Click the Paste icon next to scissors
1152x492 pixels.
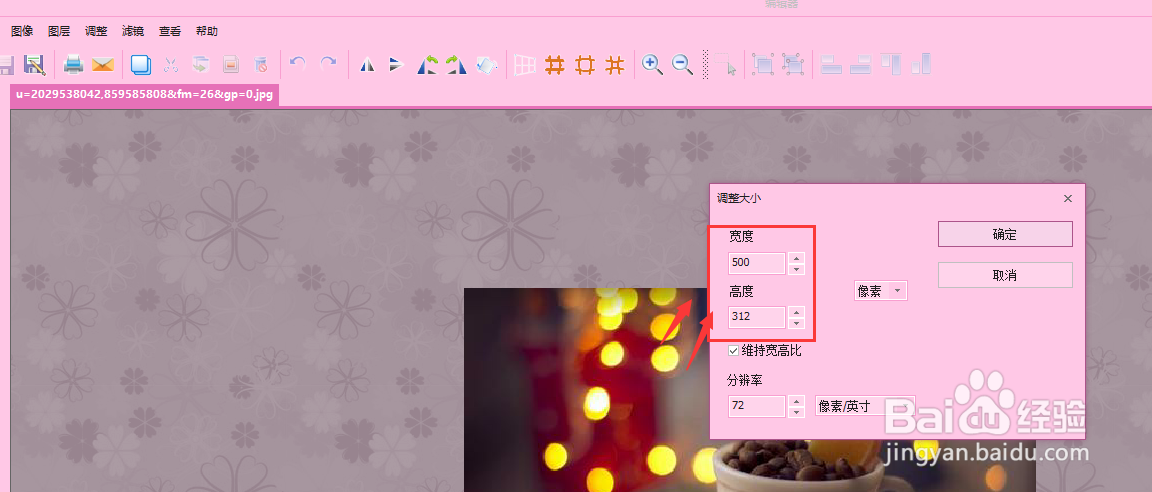coord(201,65)
